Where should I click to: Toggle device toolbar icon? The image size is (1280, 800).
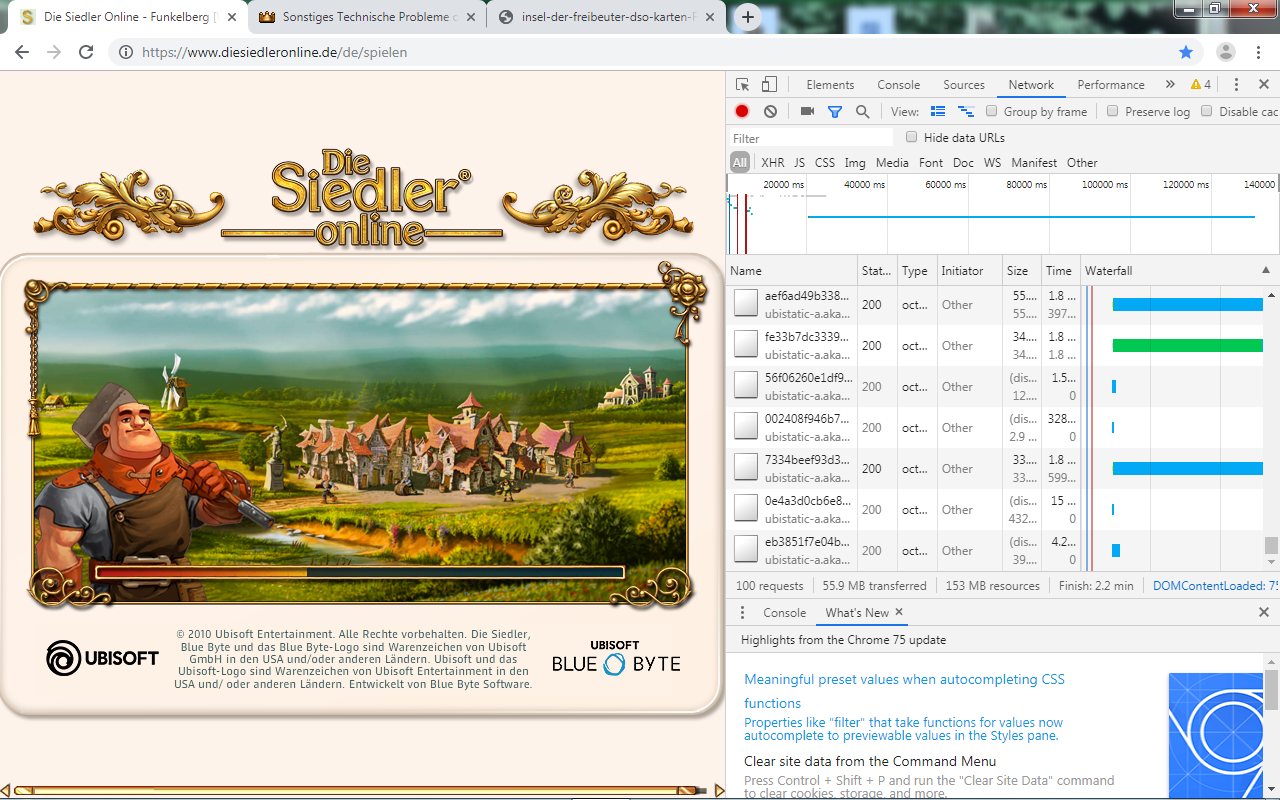pos(768,84)
